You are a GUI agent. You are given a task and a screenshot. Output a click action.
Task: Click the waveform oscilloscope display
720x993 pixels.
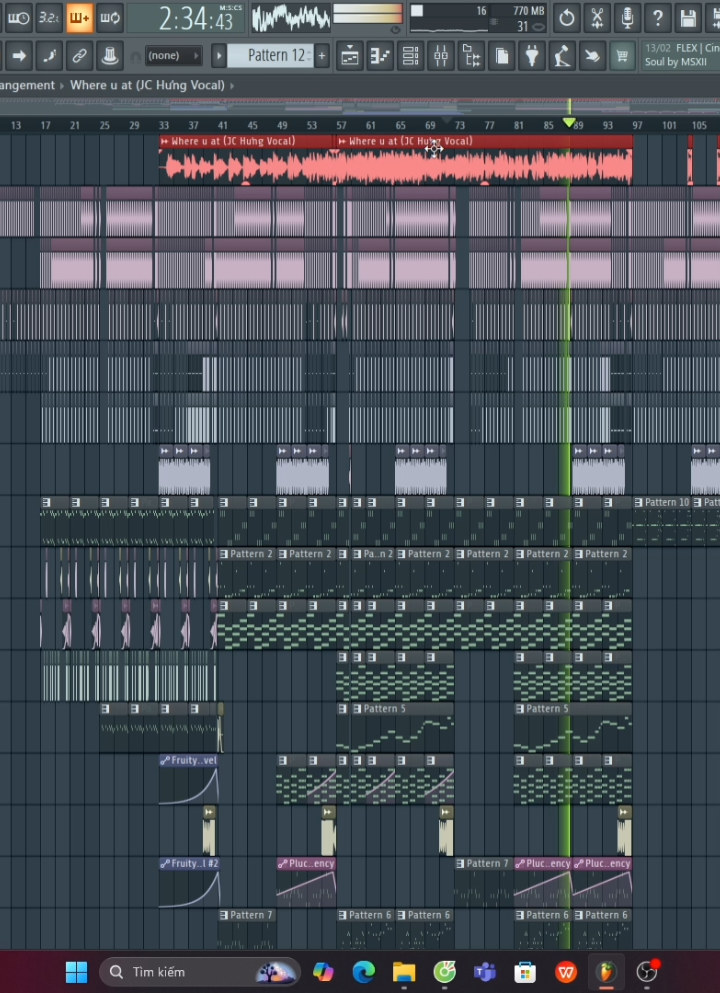[x=291, y=18]
